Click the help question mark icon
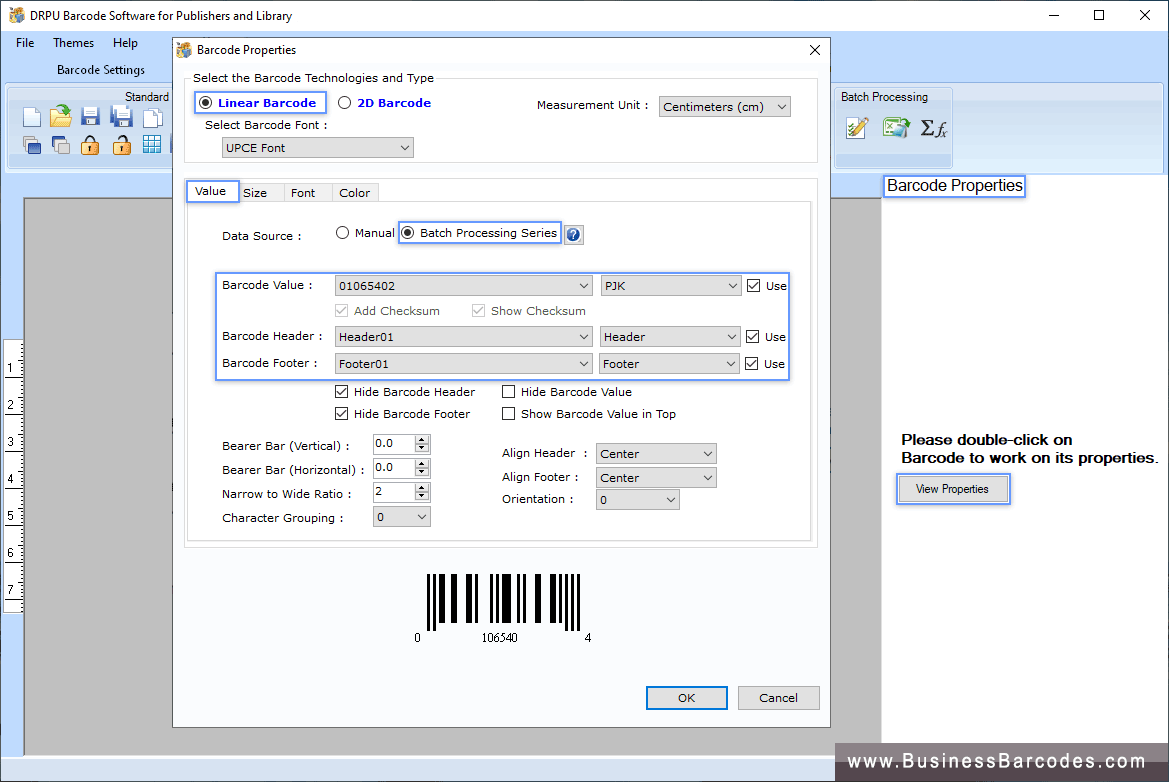 573,234
